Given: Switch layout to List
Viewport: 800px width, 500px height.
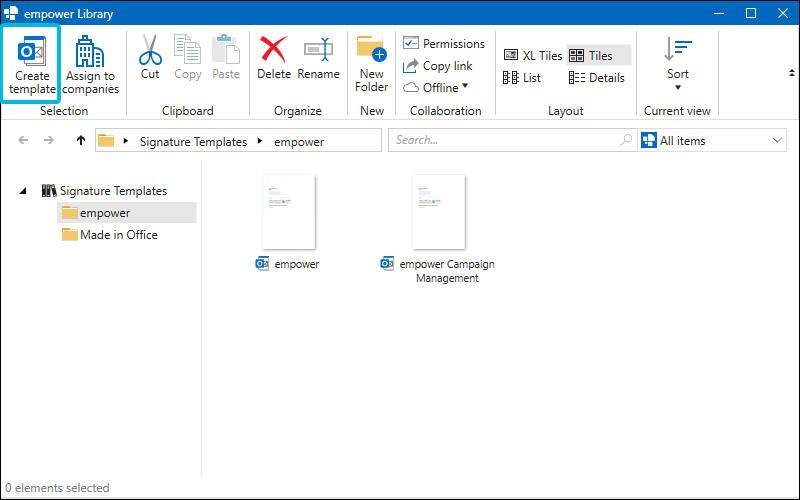Looking at the screenshot, I should click(x=521, y=78).
